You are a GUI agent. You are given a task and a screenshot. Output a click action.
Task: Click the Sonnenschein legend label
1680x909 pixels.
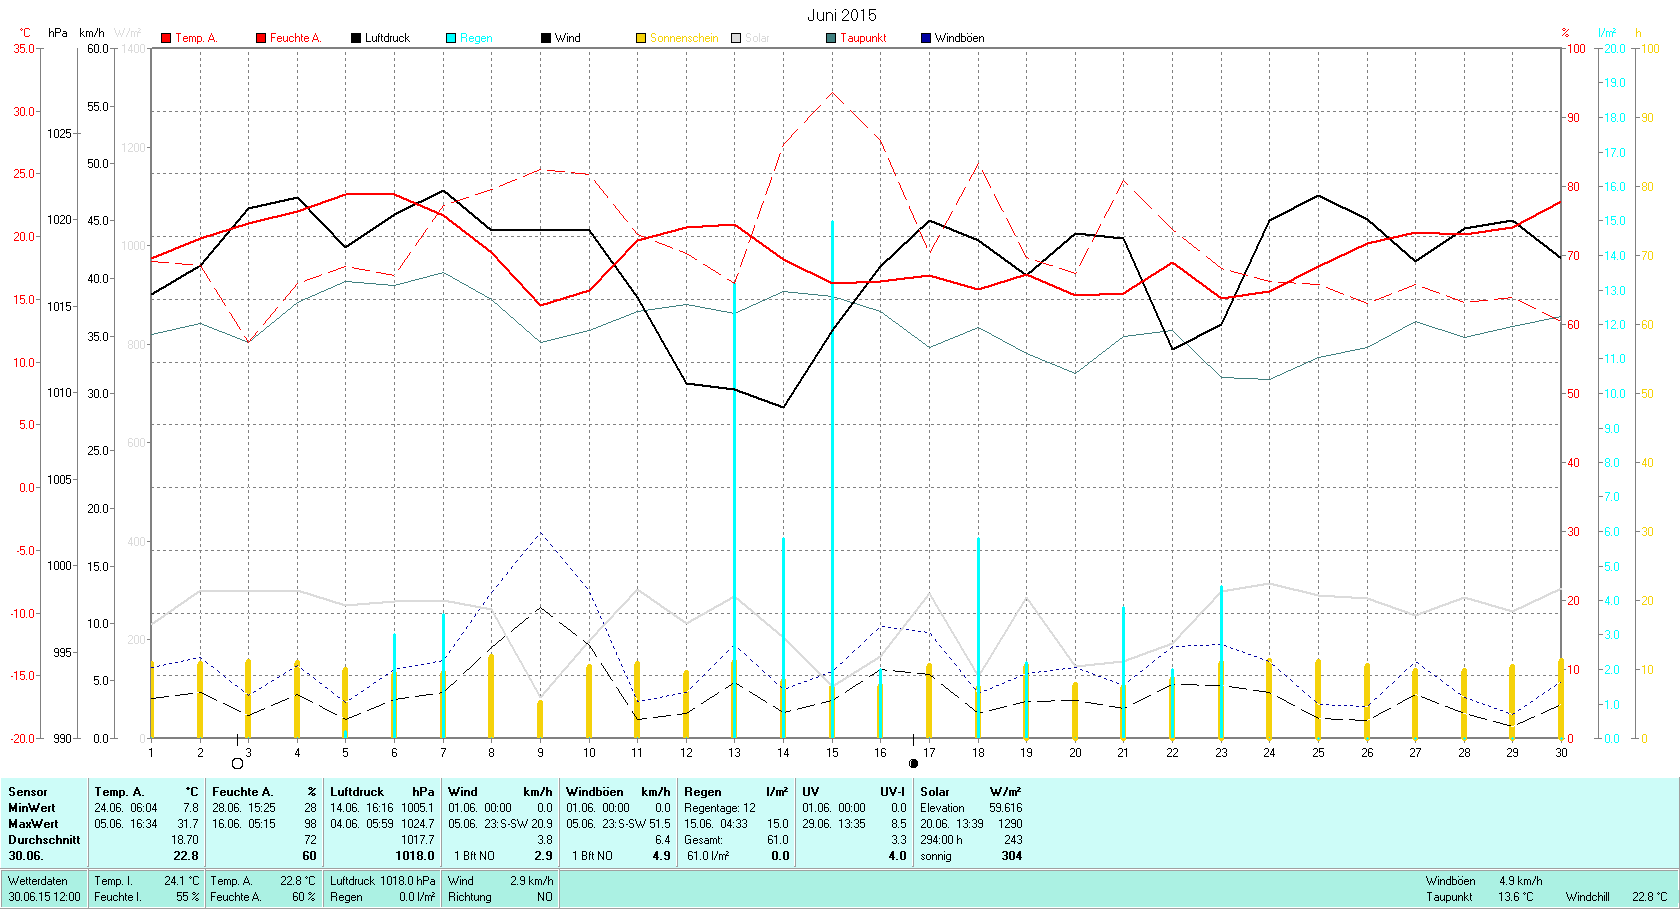coord(684,38)
